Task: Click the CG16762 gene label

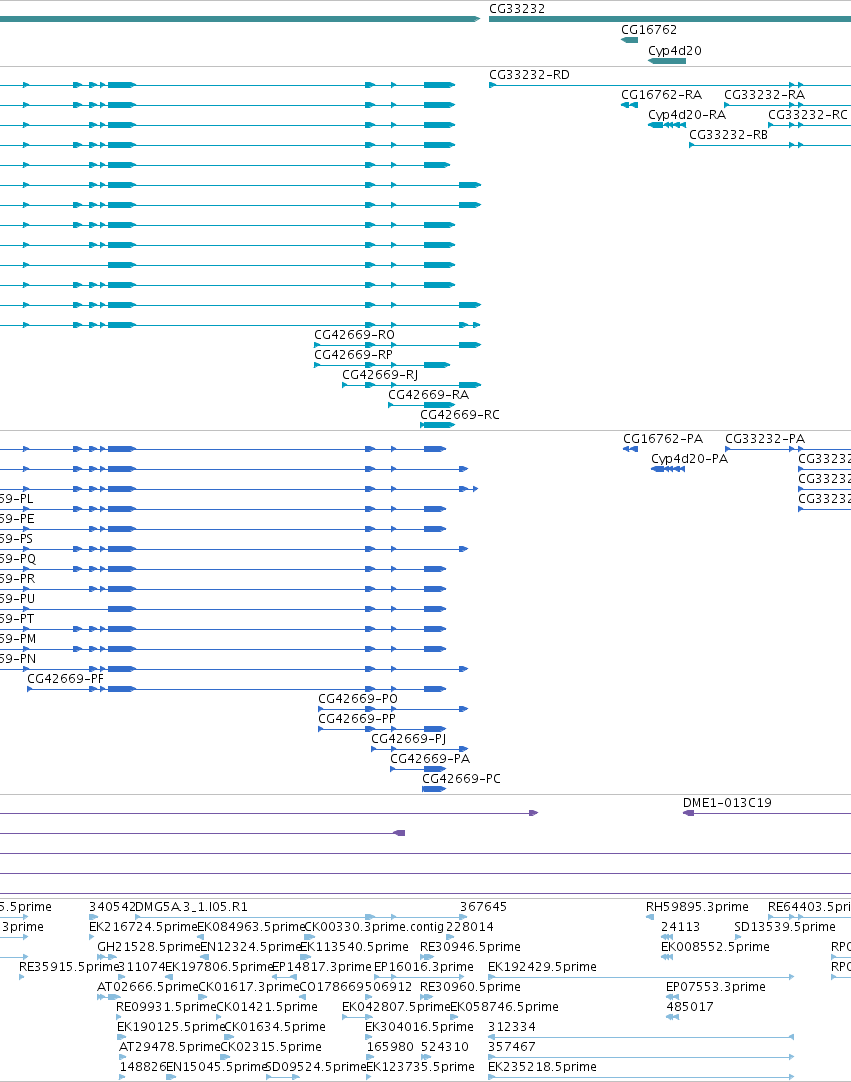Action: (x=649, y=30)
